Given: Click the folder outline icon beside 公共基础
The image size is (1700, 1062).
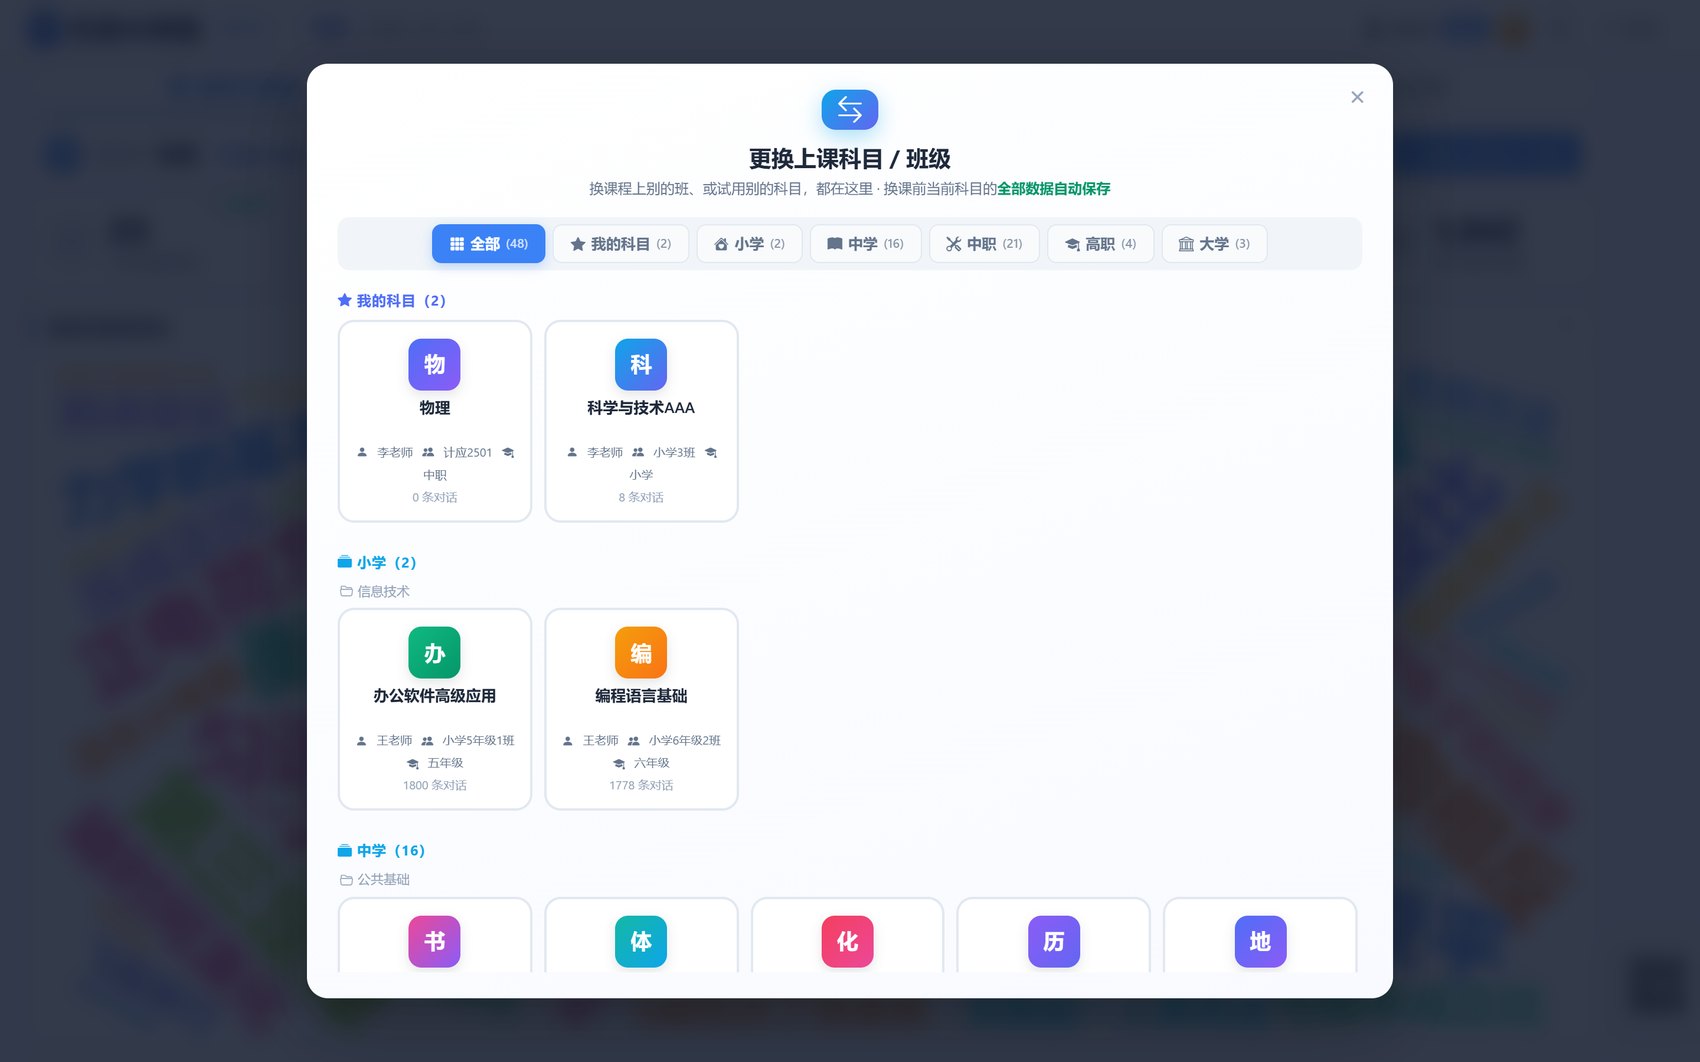Looking at the screenshot, I should pos(346,879).
